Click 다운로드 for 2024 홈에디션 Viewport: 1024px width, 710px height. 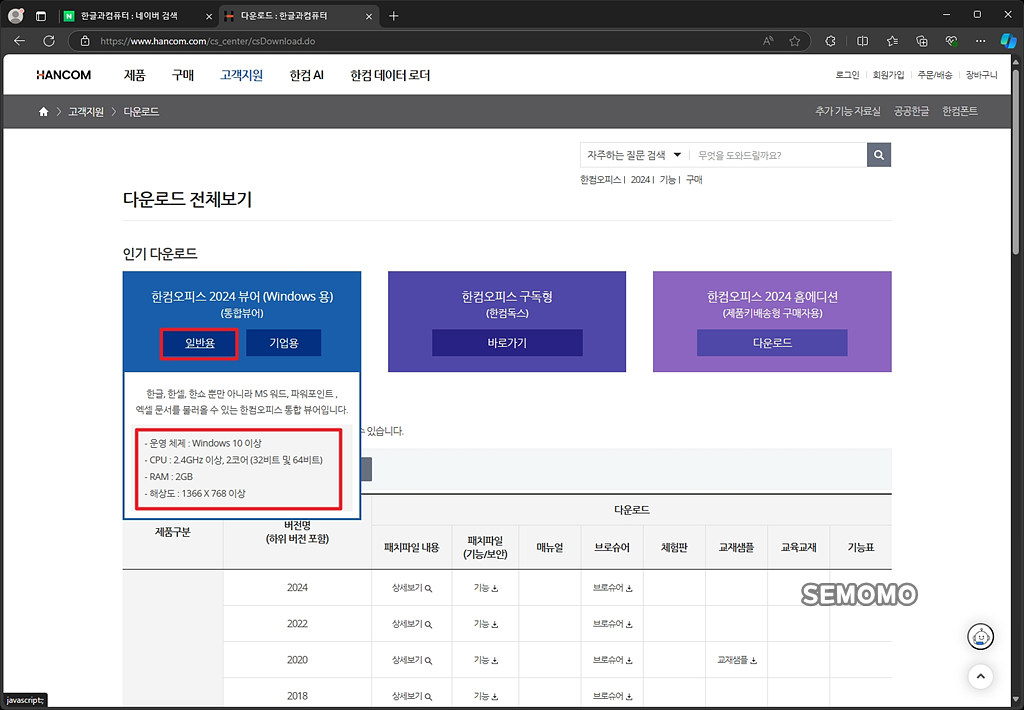click(772, 343)
